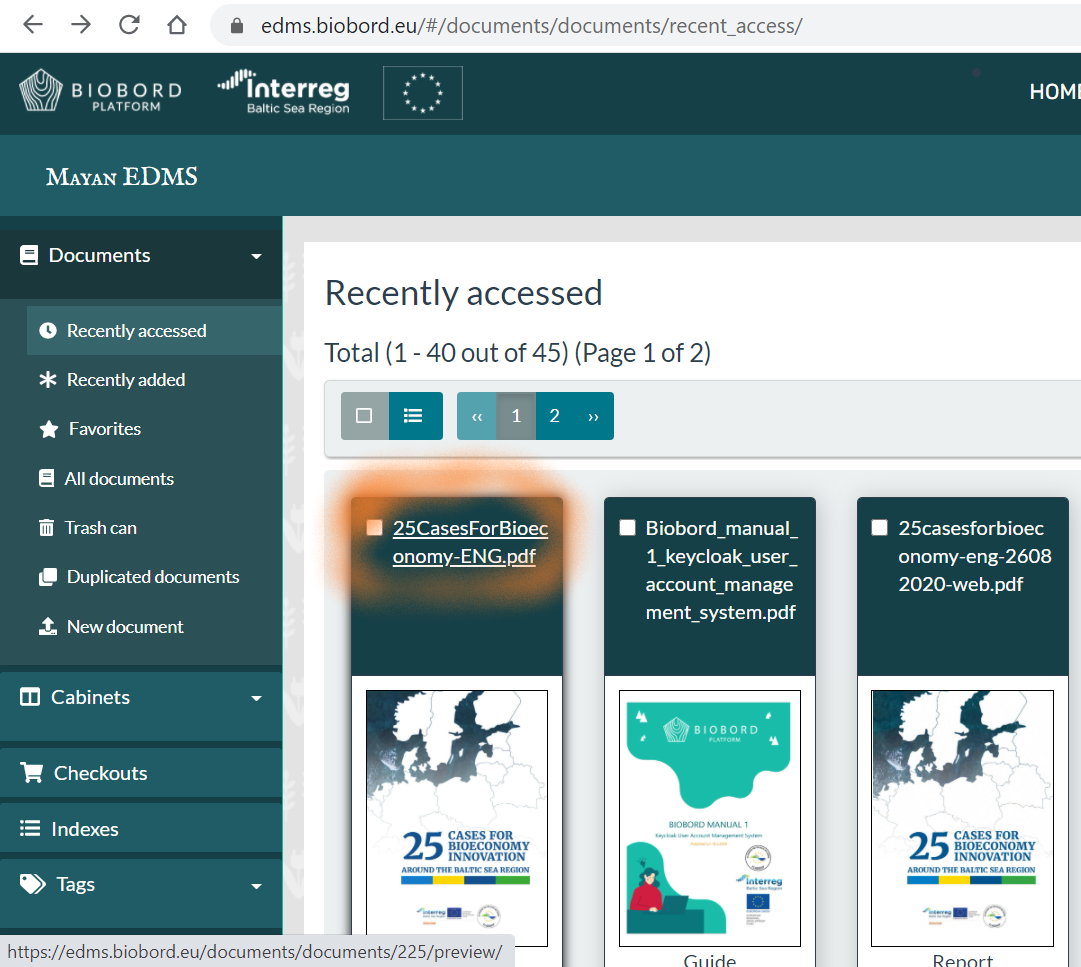The width and height of the screenshot is (1081, 967).
Task: Click the clock icon beside Recently accessed
Action: click(x=48, y=330)
